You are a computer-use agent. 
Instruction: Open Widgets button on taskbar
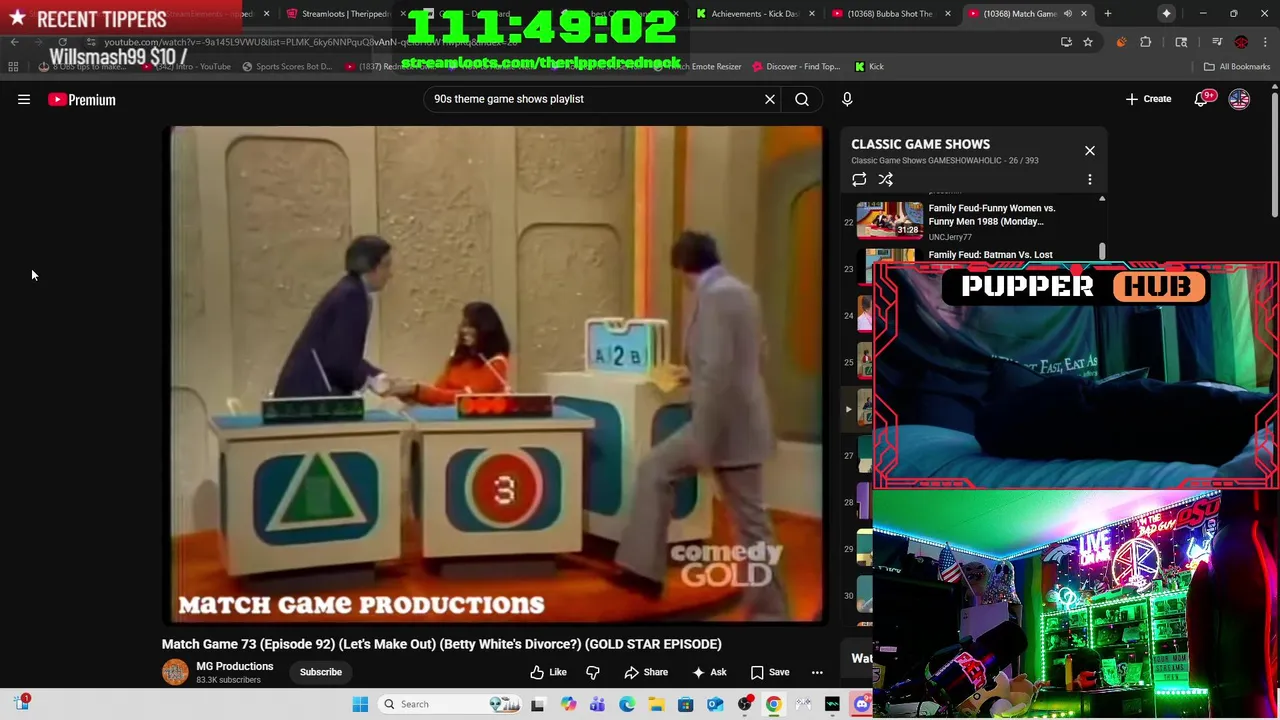[22, 704]
